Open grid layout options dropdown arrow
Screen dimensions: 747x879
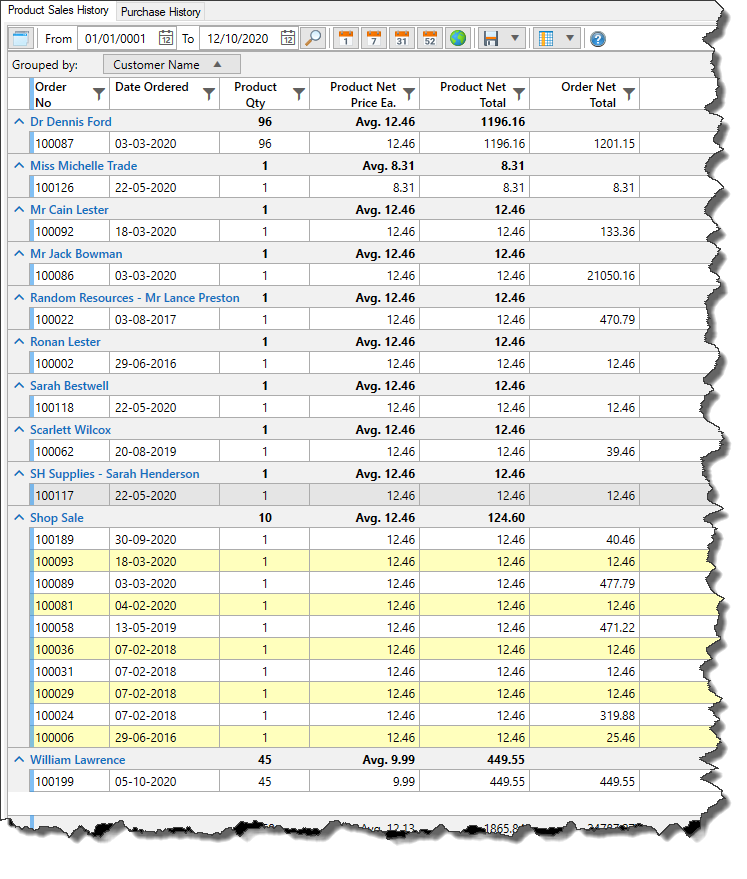pos(569,38)
